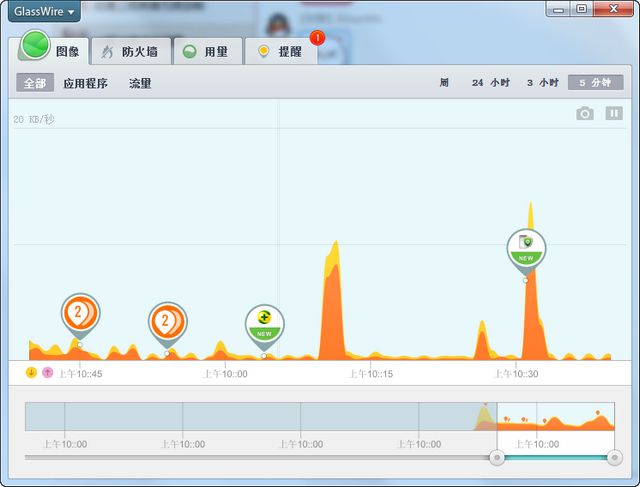Pause the live graph
Image resolution: width=640 pixels, height=487 pixels.
[614, 113]
